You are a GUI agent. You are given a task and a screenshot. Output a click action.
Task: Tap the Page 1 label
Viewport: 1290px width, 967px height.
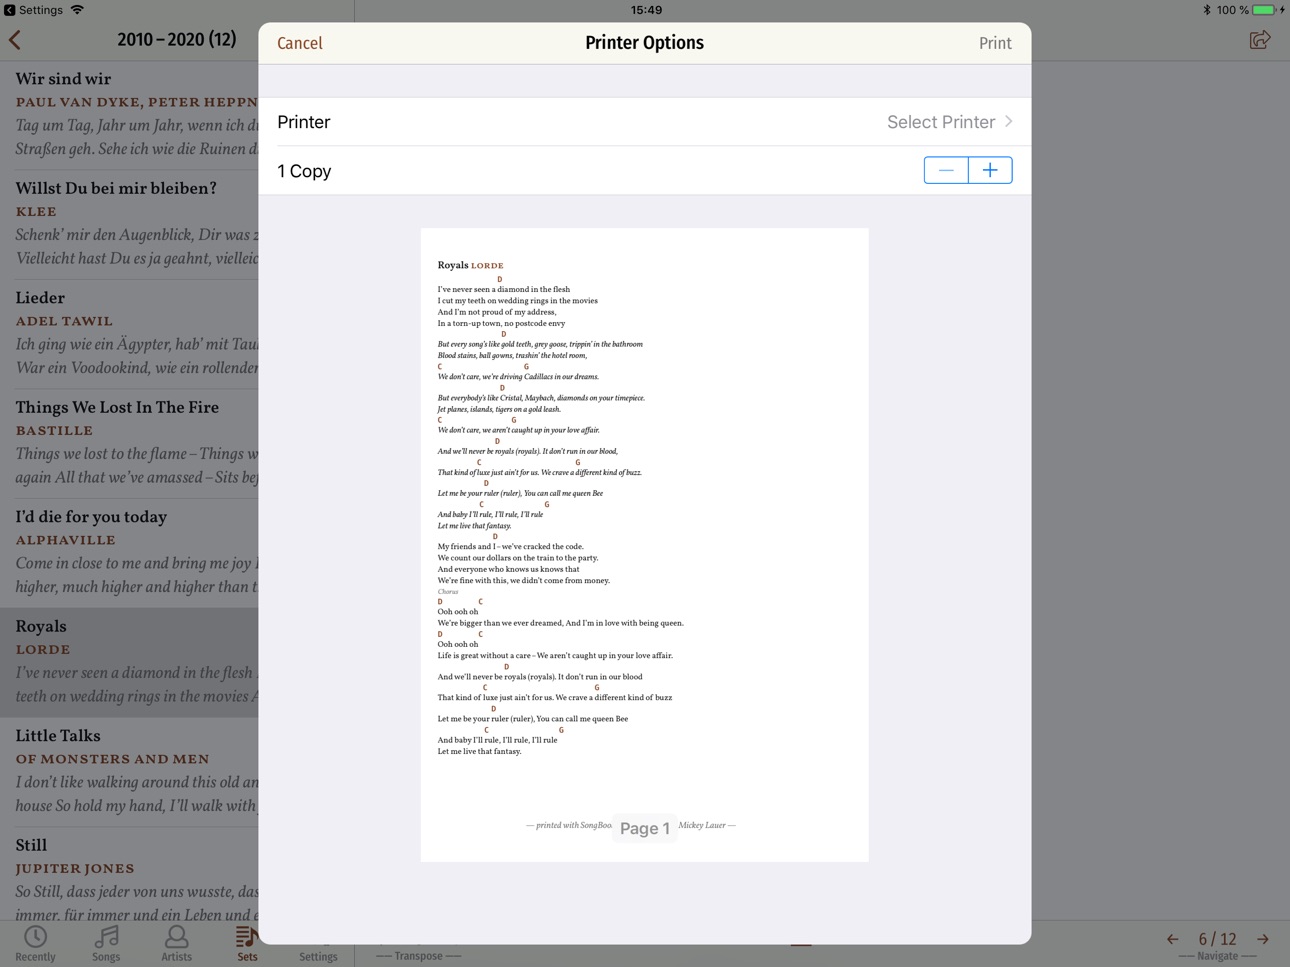645,828
